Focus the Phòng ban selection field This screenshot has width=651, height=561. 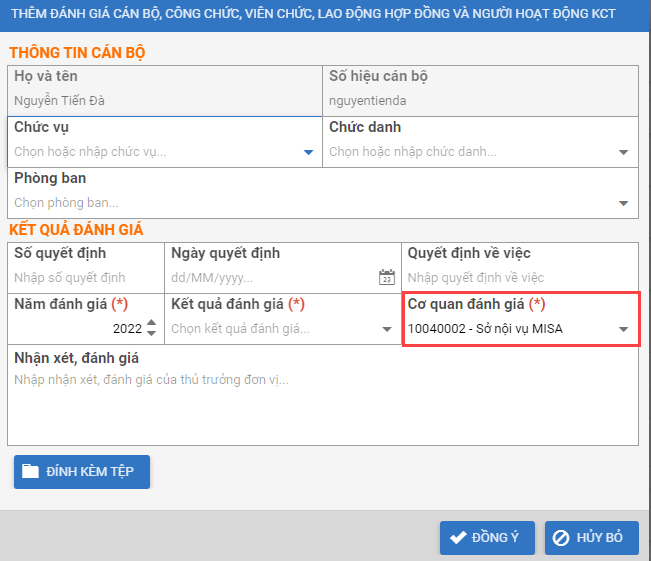point(310,204)
